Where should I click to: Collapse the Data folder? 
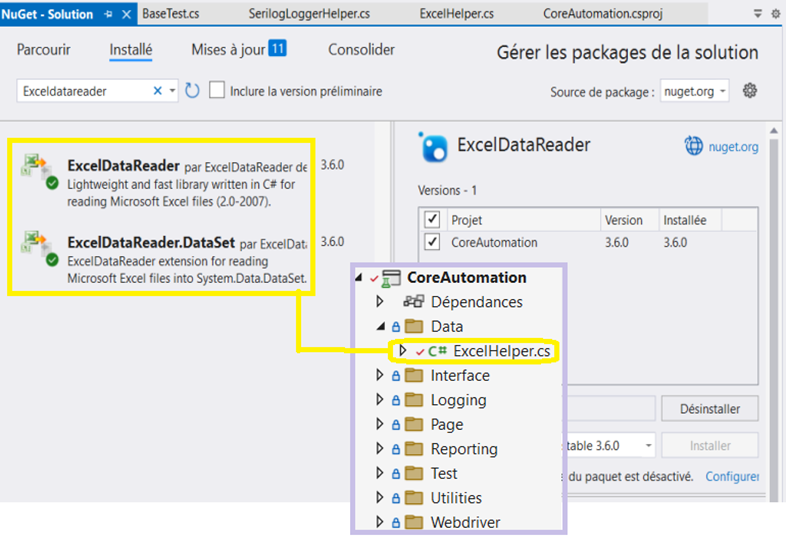click(380, 326)
